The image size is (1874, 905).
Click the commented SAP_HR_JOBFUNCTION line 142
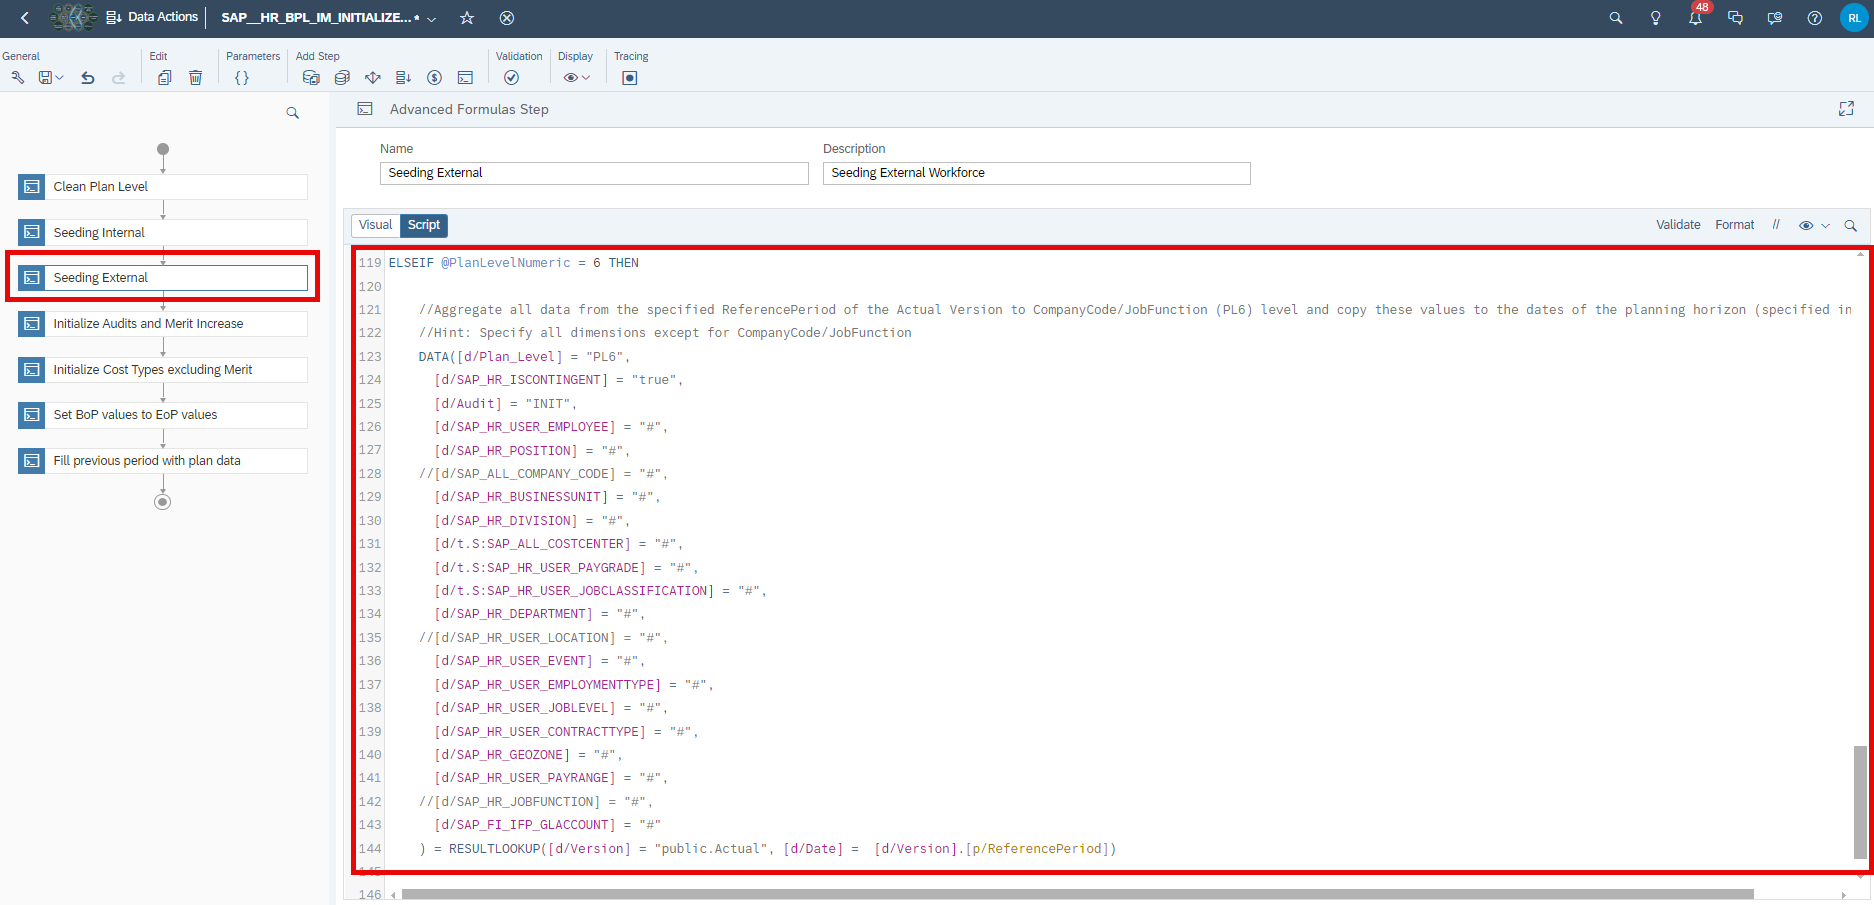(x=535, y=802)
